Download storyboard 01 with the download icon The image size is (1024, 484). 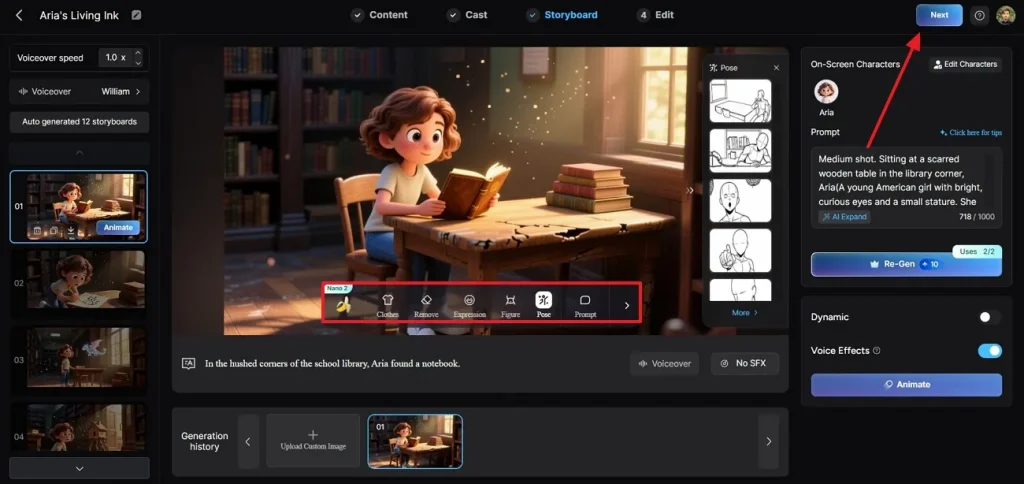tap(71, 229)
